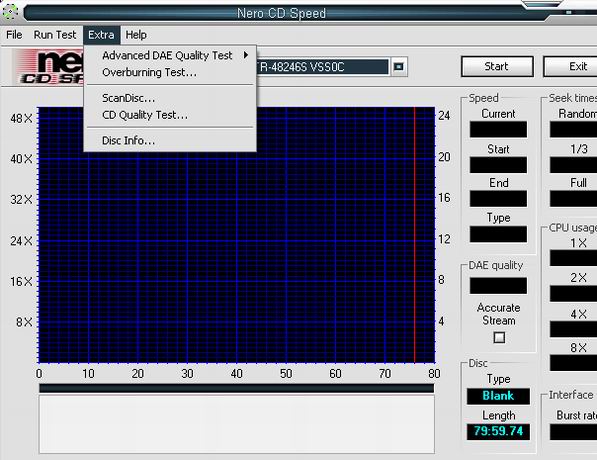The width and height of the screenshot is (597, 460).
Task: Click the Full seek time readout
Action: (573, 199)
